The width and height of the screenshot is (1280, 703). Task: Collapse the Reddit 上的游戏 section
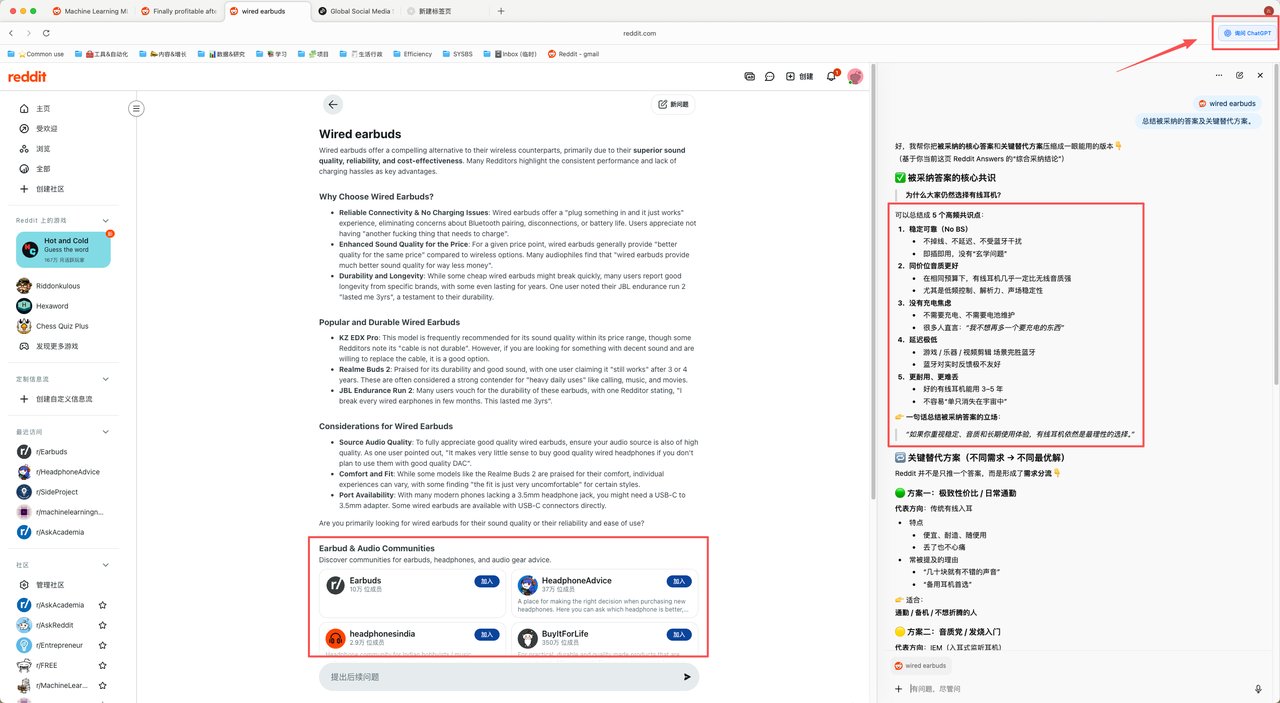(x=106, y=221)
